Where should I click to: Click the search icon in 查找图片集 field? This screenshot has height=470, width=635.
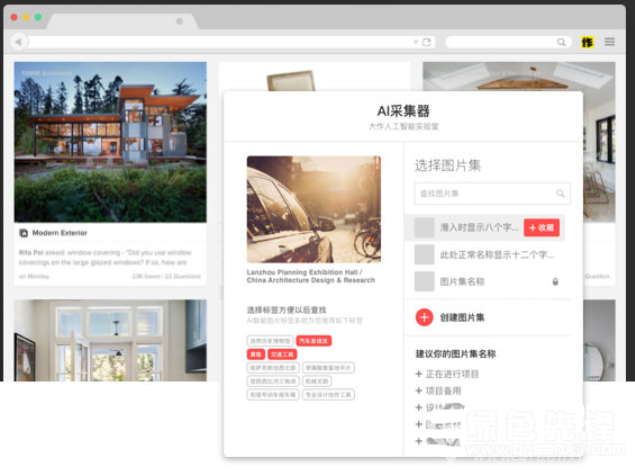click(x=560, y=194)
